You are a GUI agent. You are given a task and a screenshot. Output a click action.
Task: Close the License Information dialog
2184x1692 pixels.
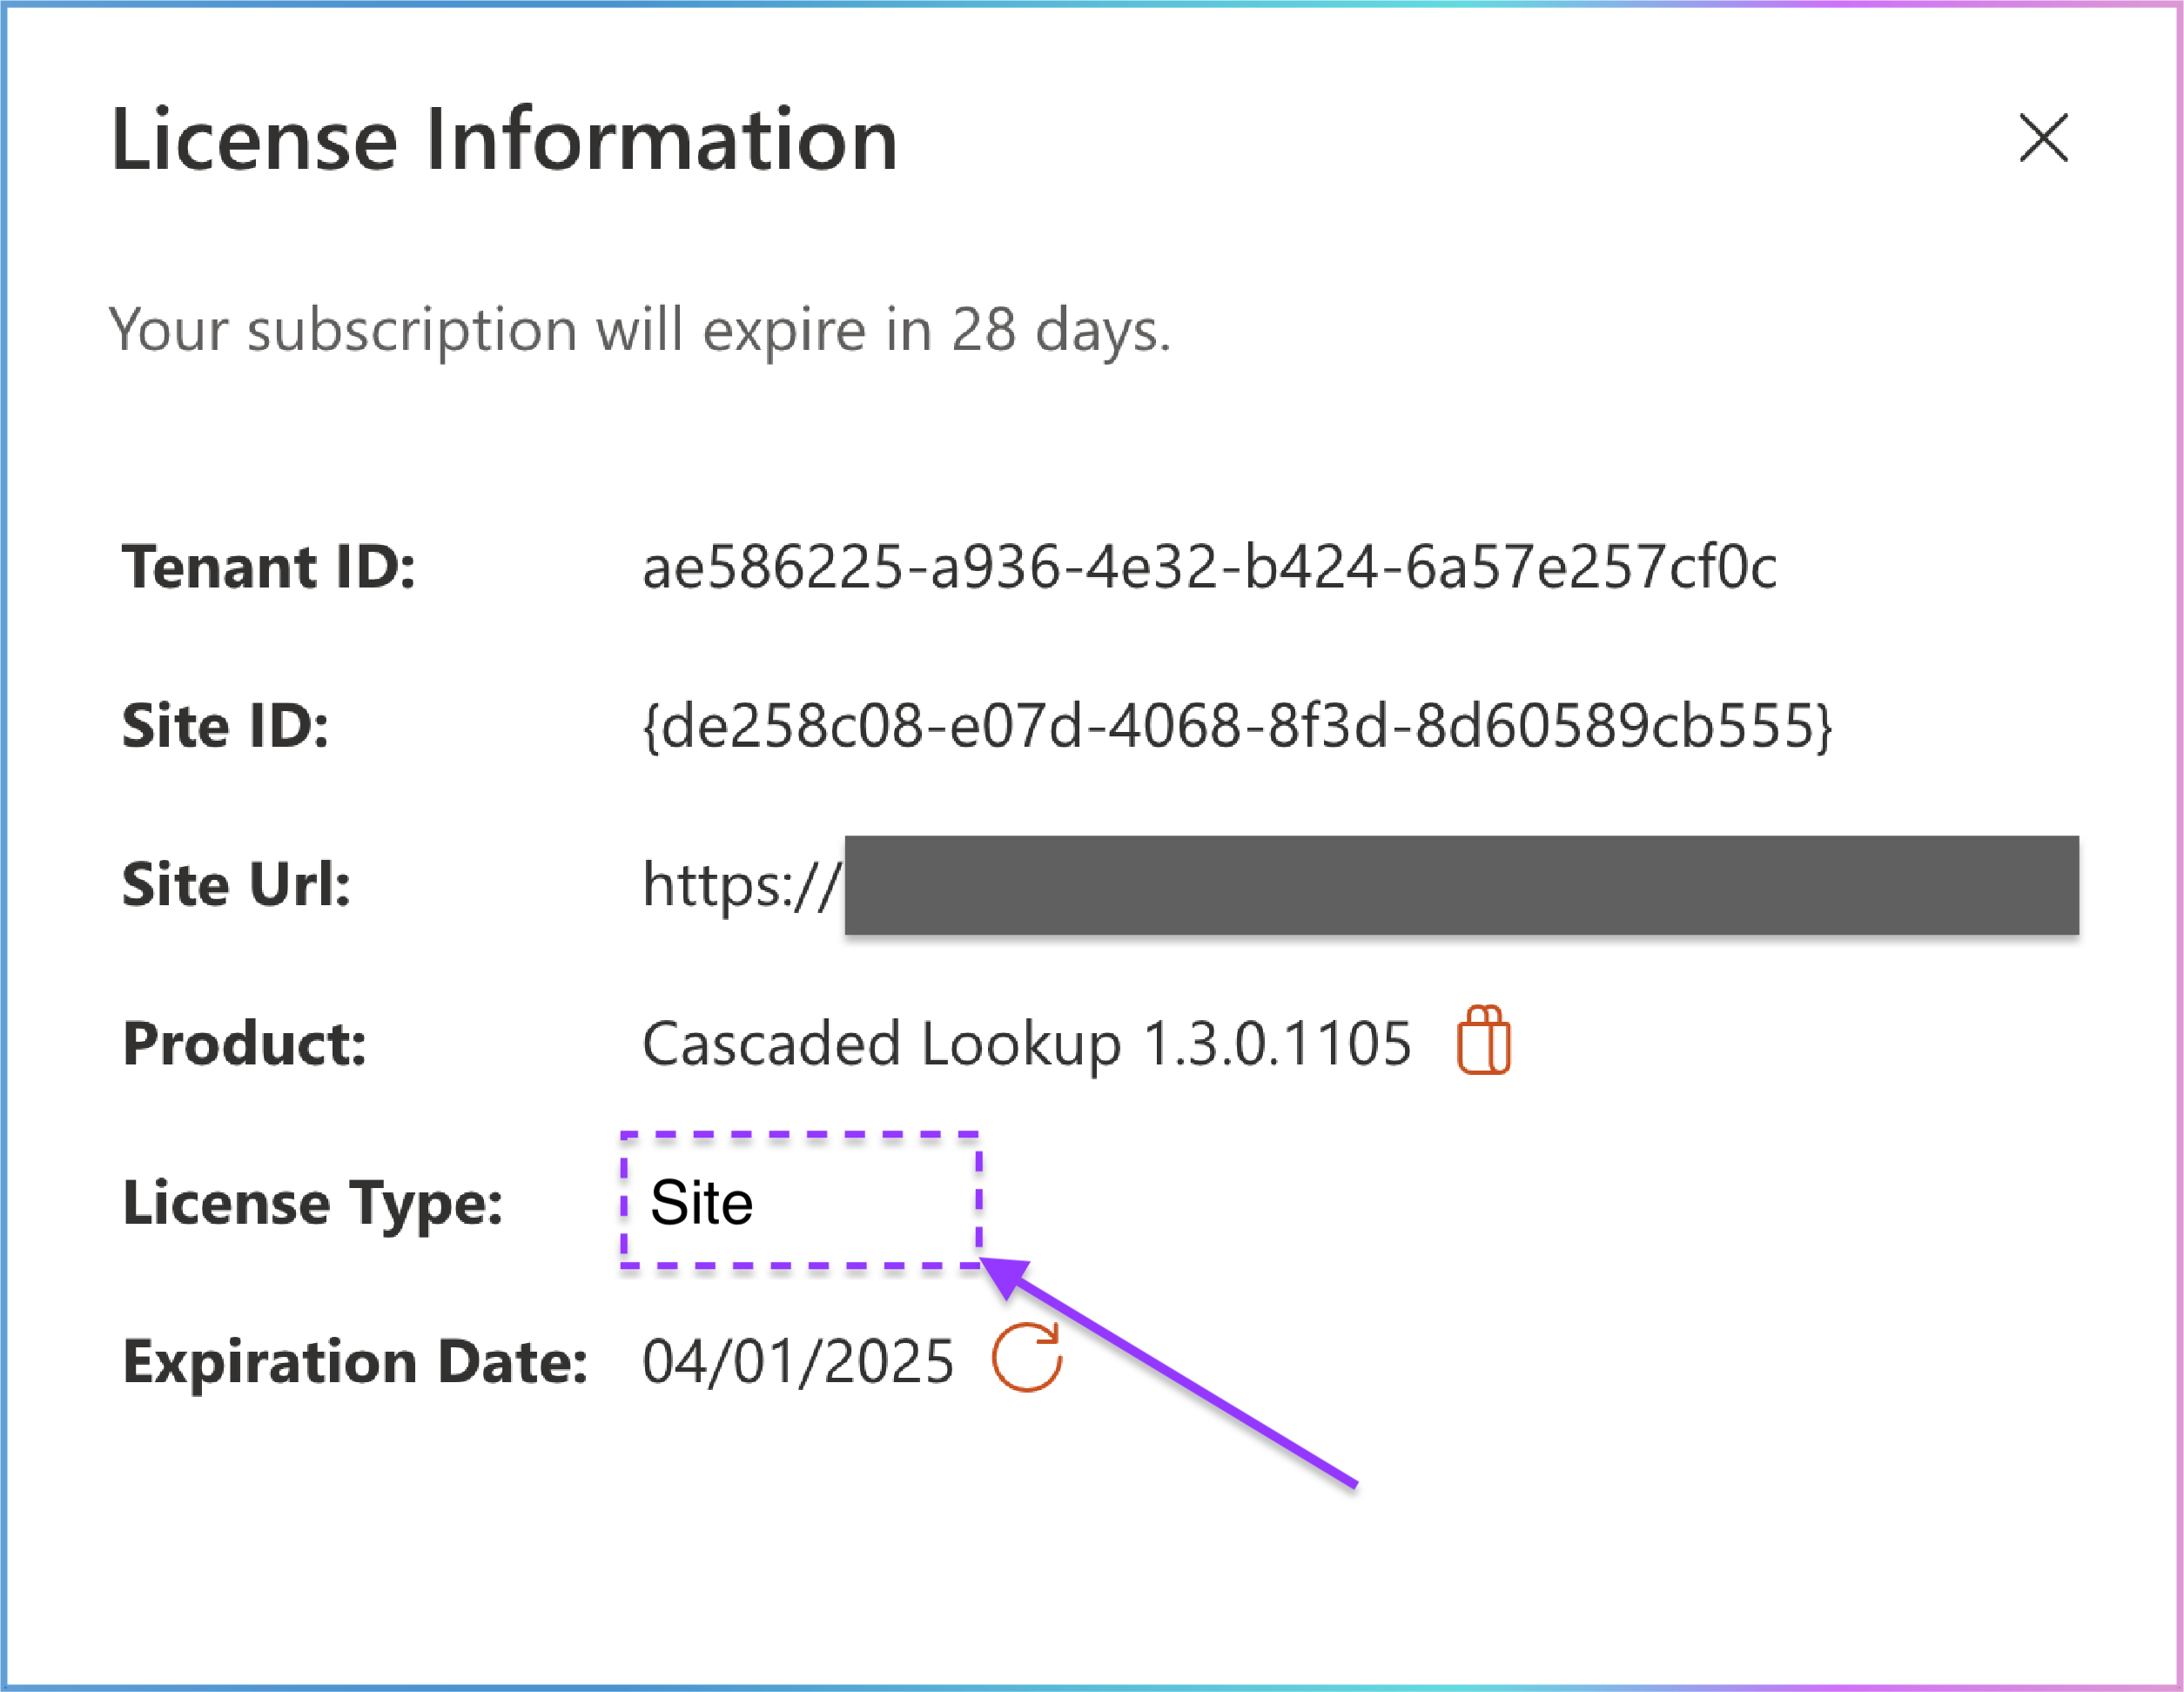2043,138
